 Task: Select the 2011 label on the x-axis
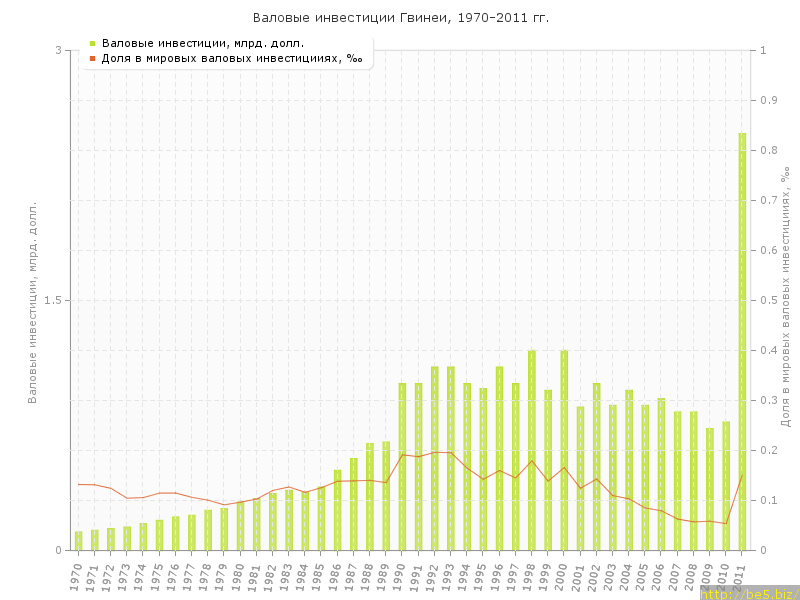tap(738, 577)
